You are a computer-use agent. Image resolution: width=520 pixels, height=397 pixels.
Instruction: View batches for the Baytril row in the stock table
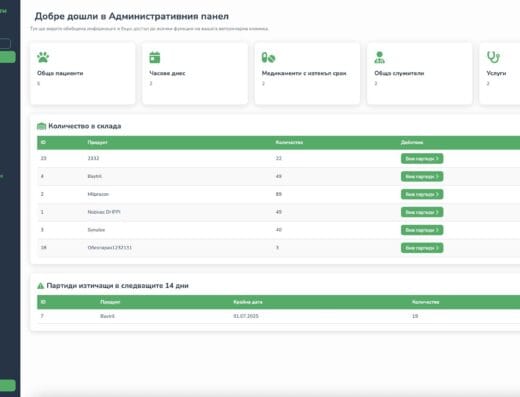tap(422, 176)
